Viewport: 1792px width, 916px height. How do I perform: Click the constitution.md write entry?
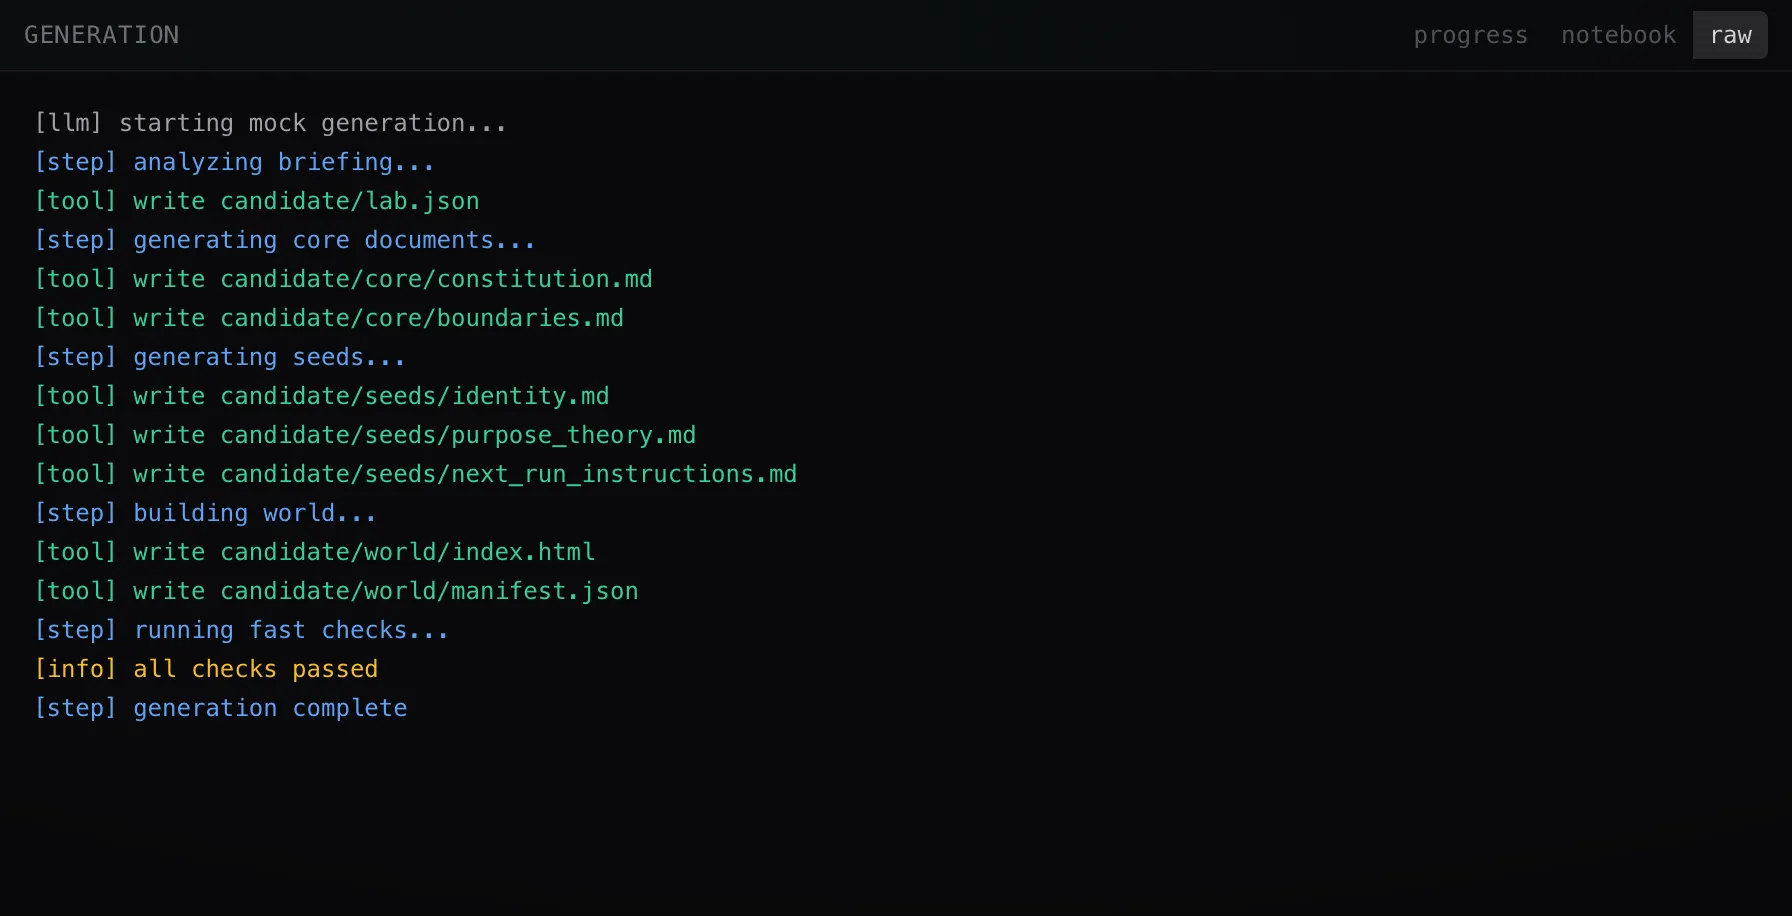[x=343, y=279]
